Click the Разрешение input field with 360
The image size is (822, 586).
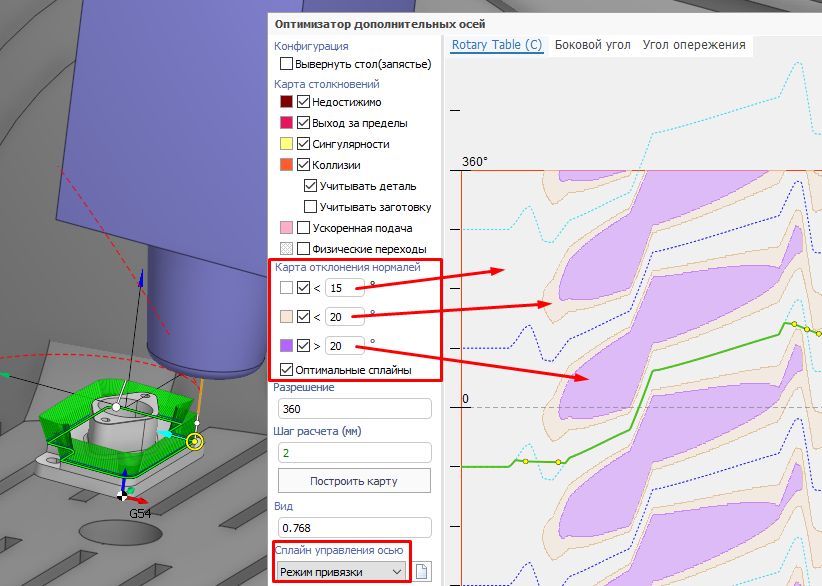(353, 409)
